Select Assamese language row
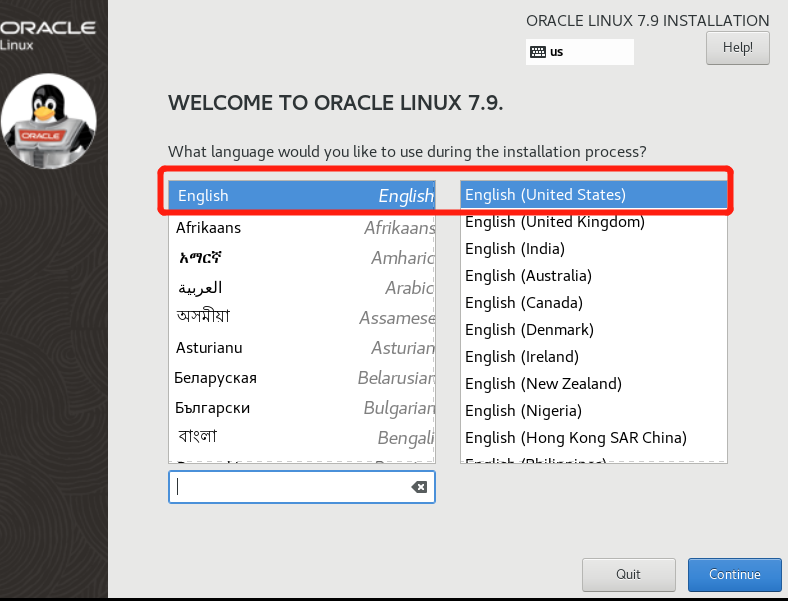The image size is (788, 601). [x=302, y=318]
